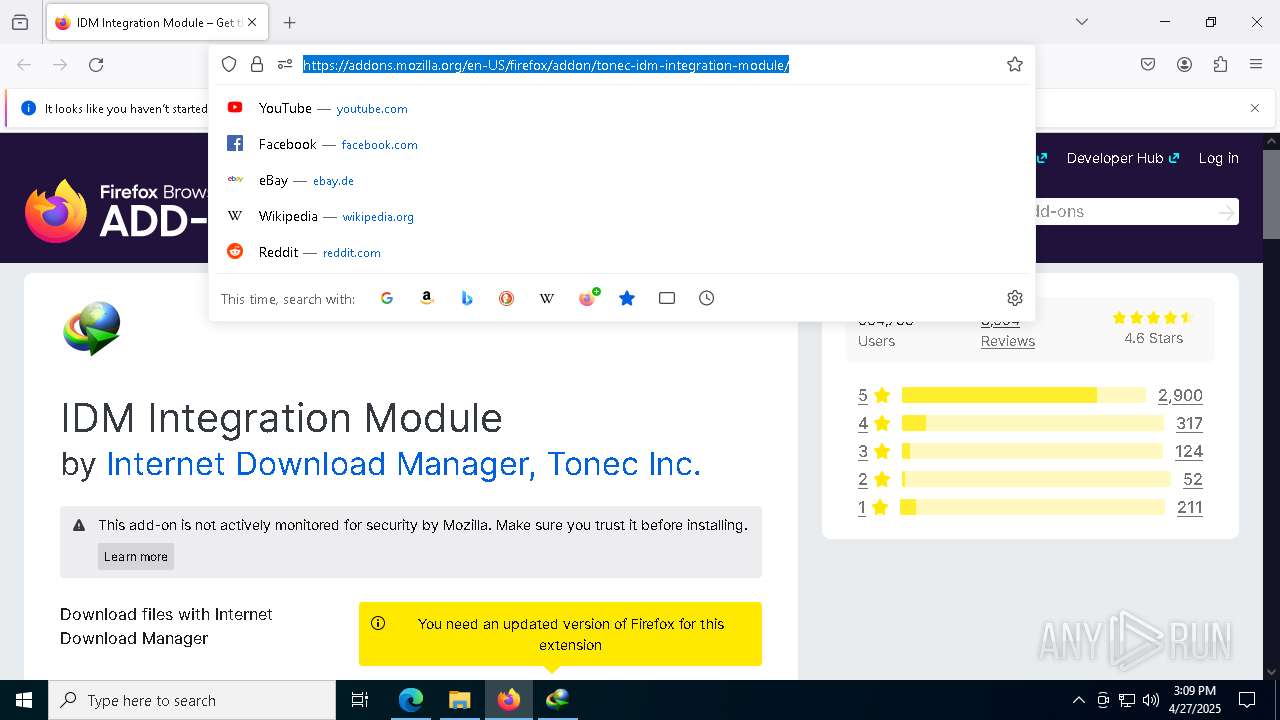Select the Wikipedia suggestion

(x=622, y=216)
